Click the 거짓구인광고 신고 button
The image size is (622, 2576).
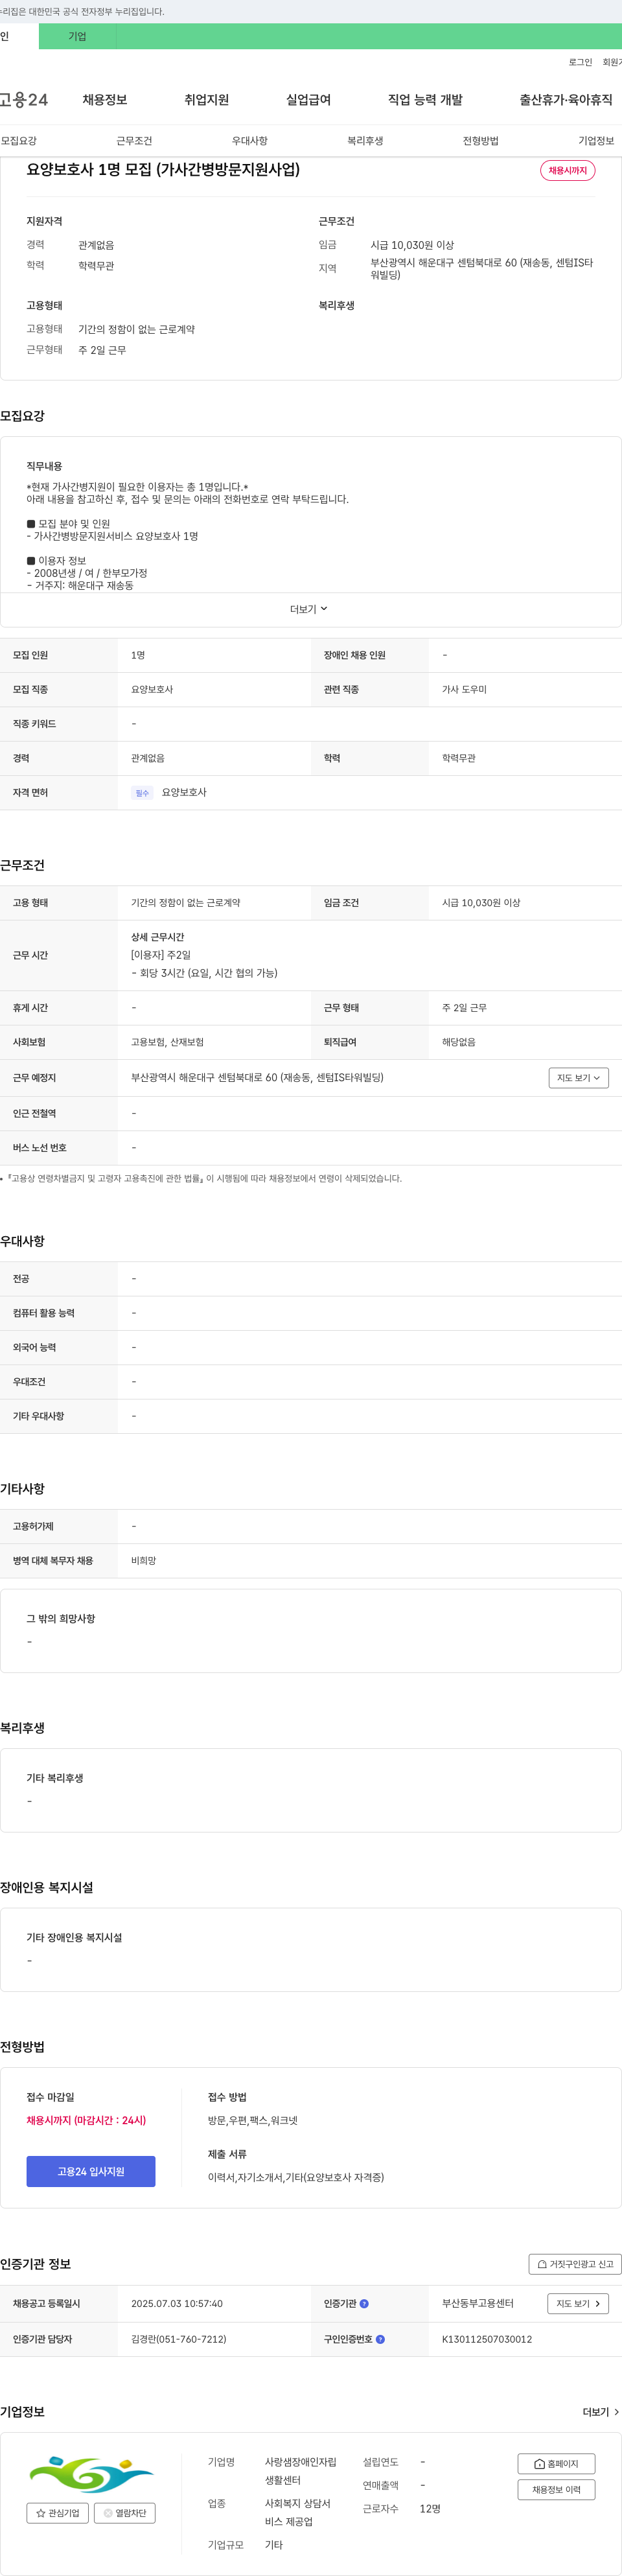point(575,2264)
